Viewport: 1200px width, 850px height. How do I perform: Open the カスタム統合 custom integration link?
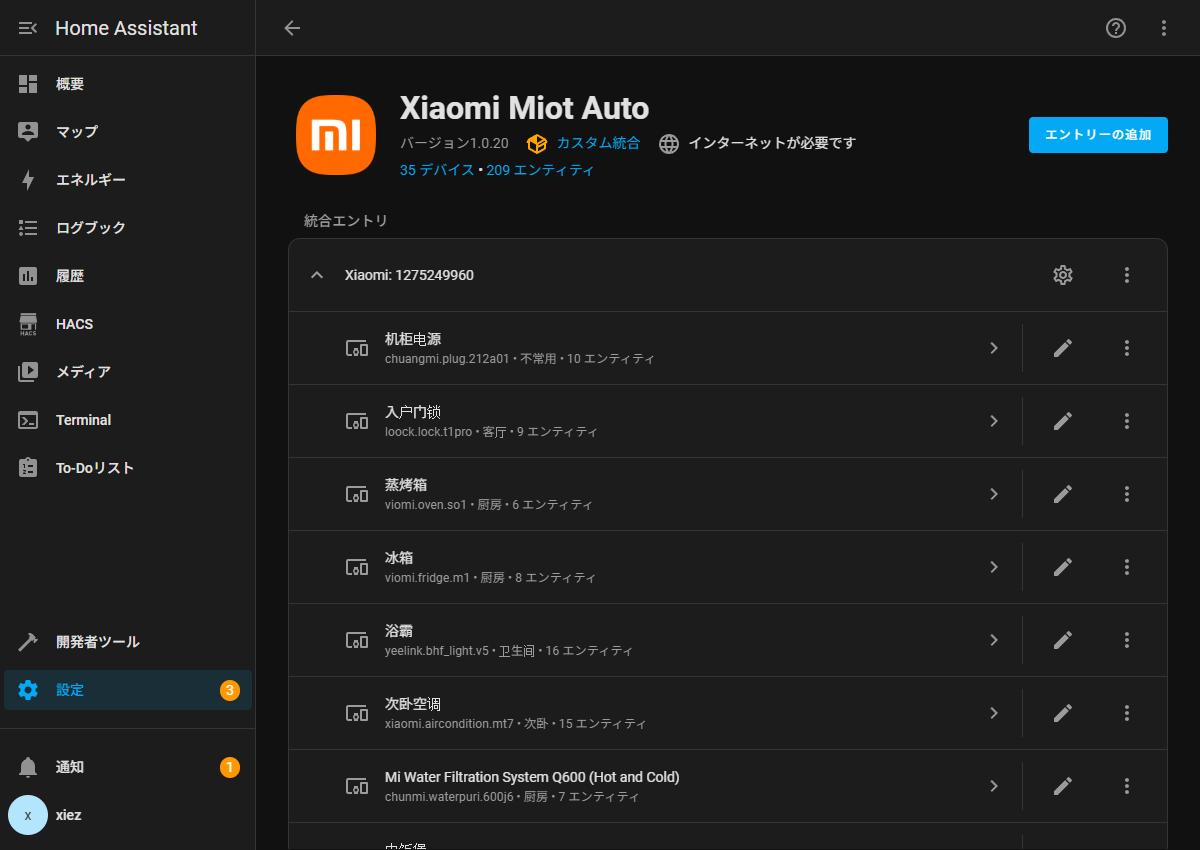598,143
